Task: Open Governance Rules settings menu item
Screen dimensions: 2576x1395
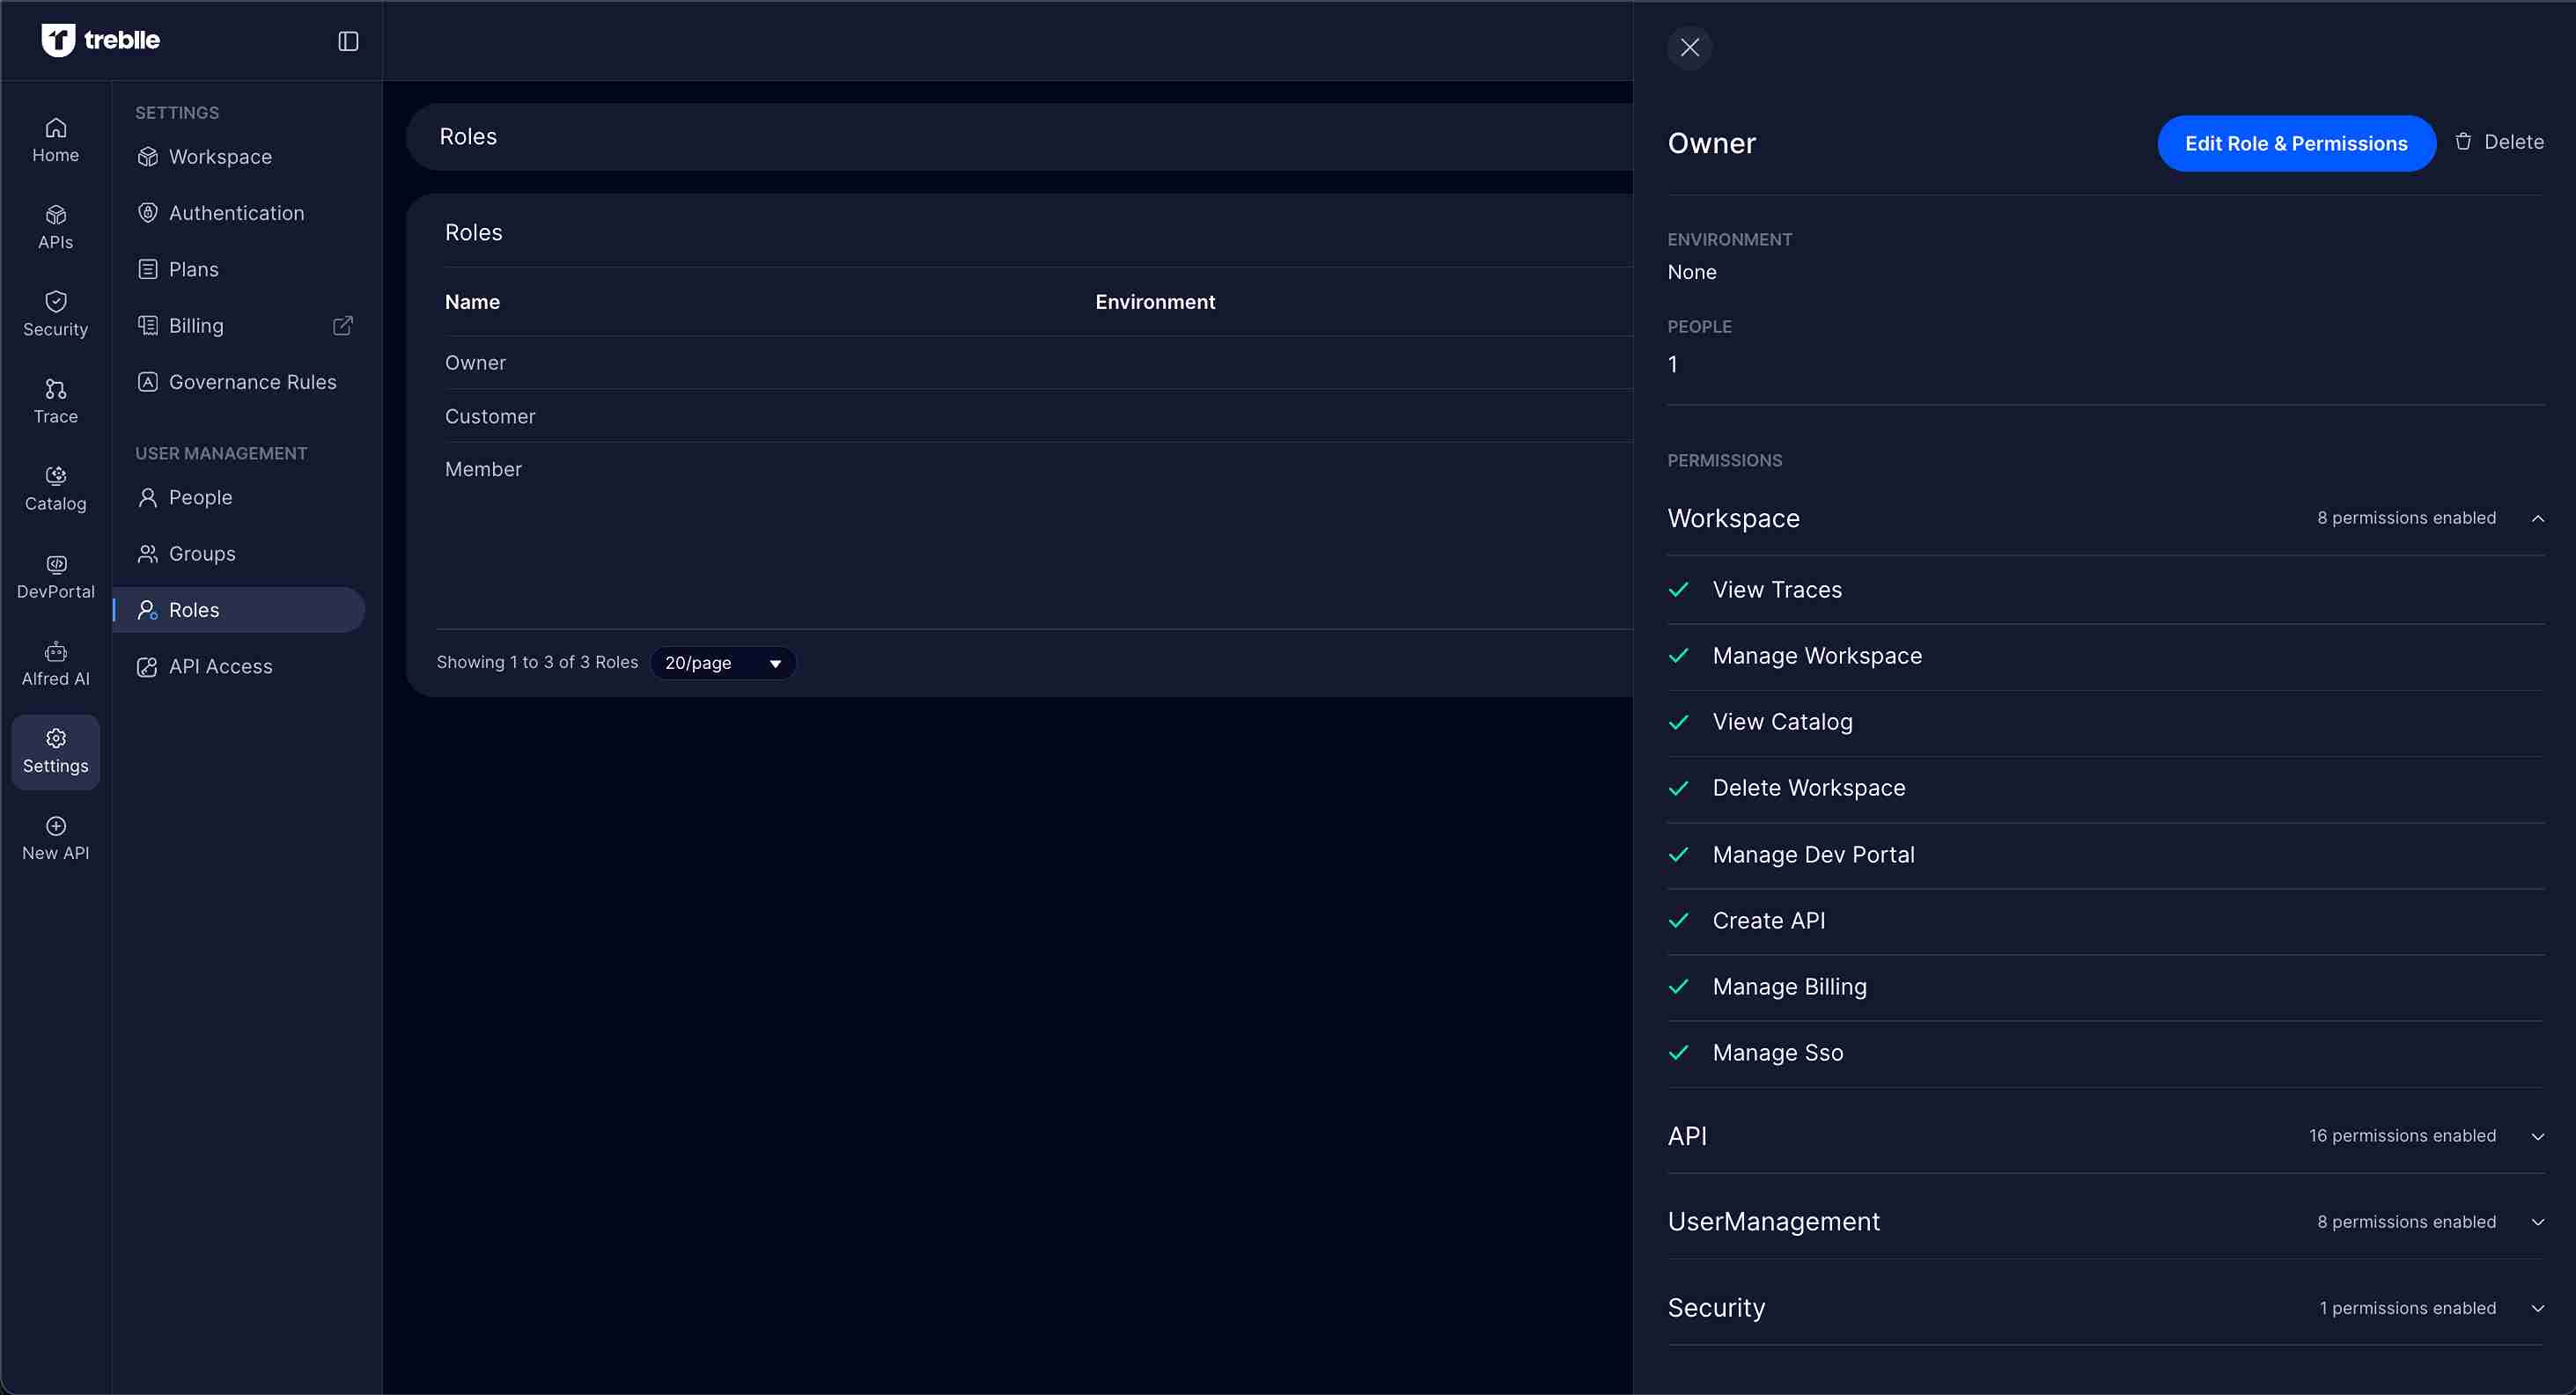Action: [x=252, y=382]
